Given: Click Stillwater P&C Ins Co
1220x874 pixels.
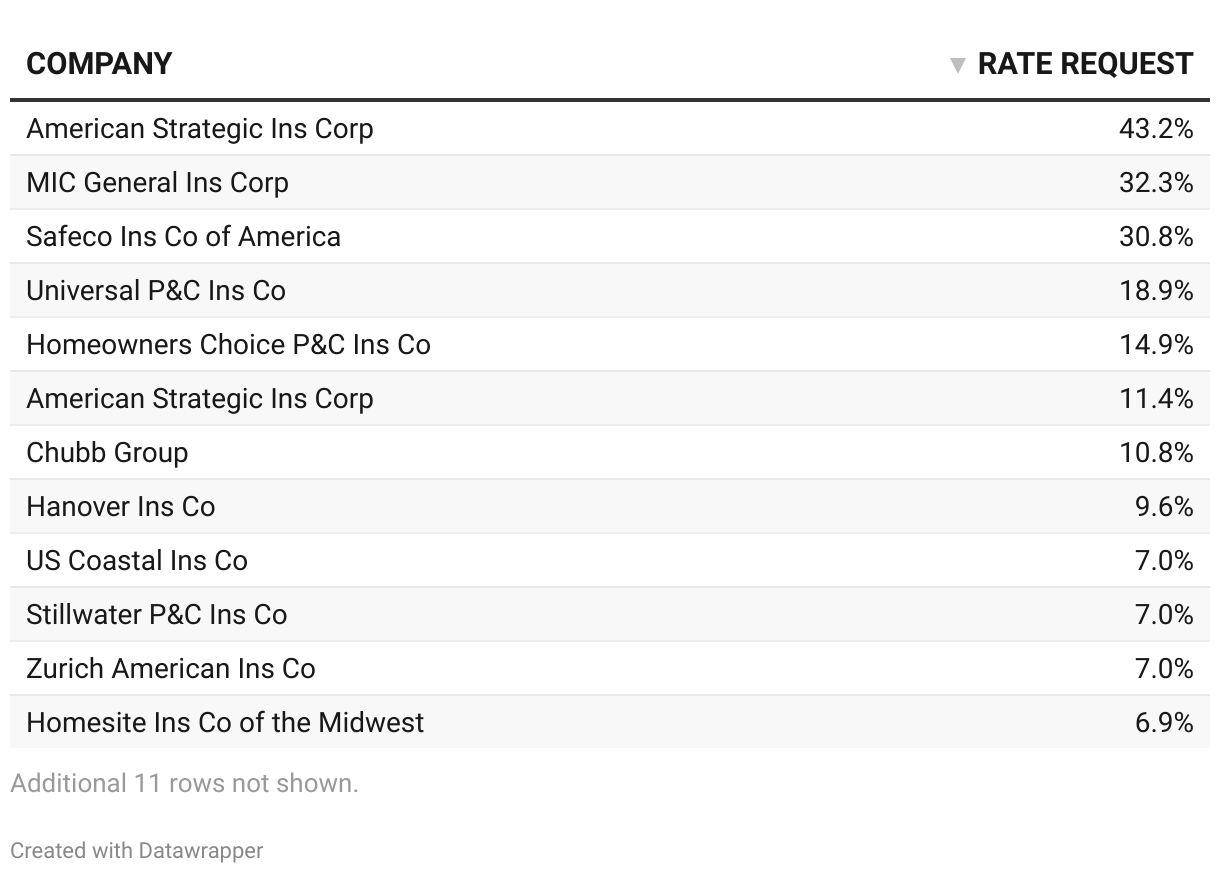Looking at the screenshot, I should coord(156,615).
